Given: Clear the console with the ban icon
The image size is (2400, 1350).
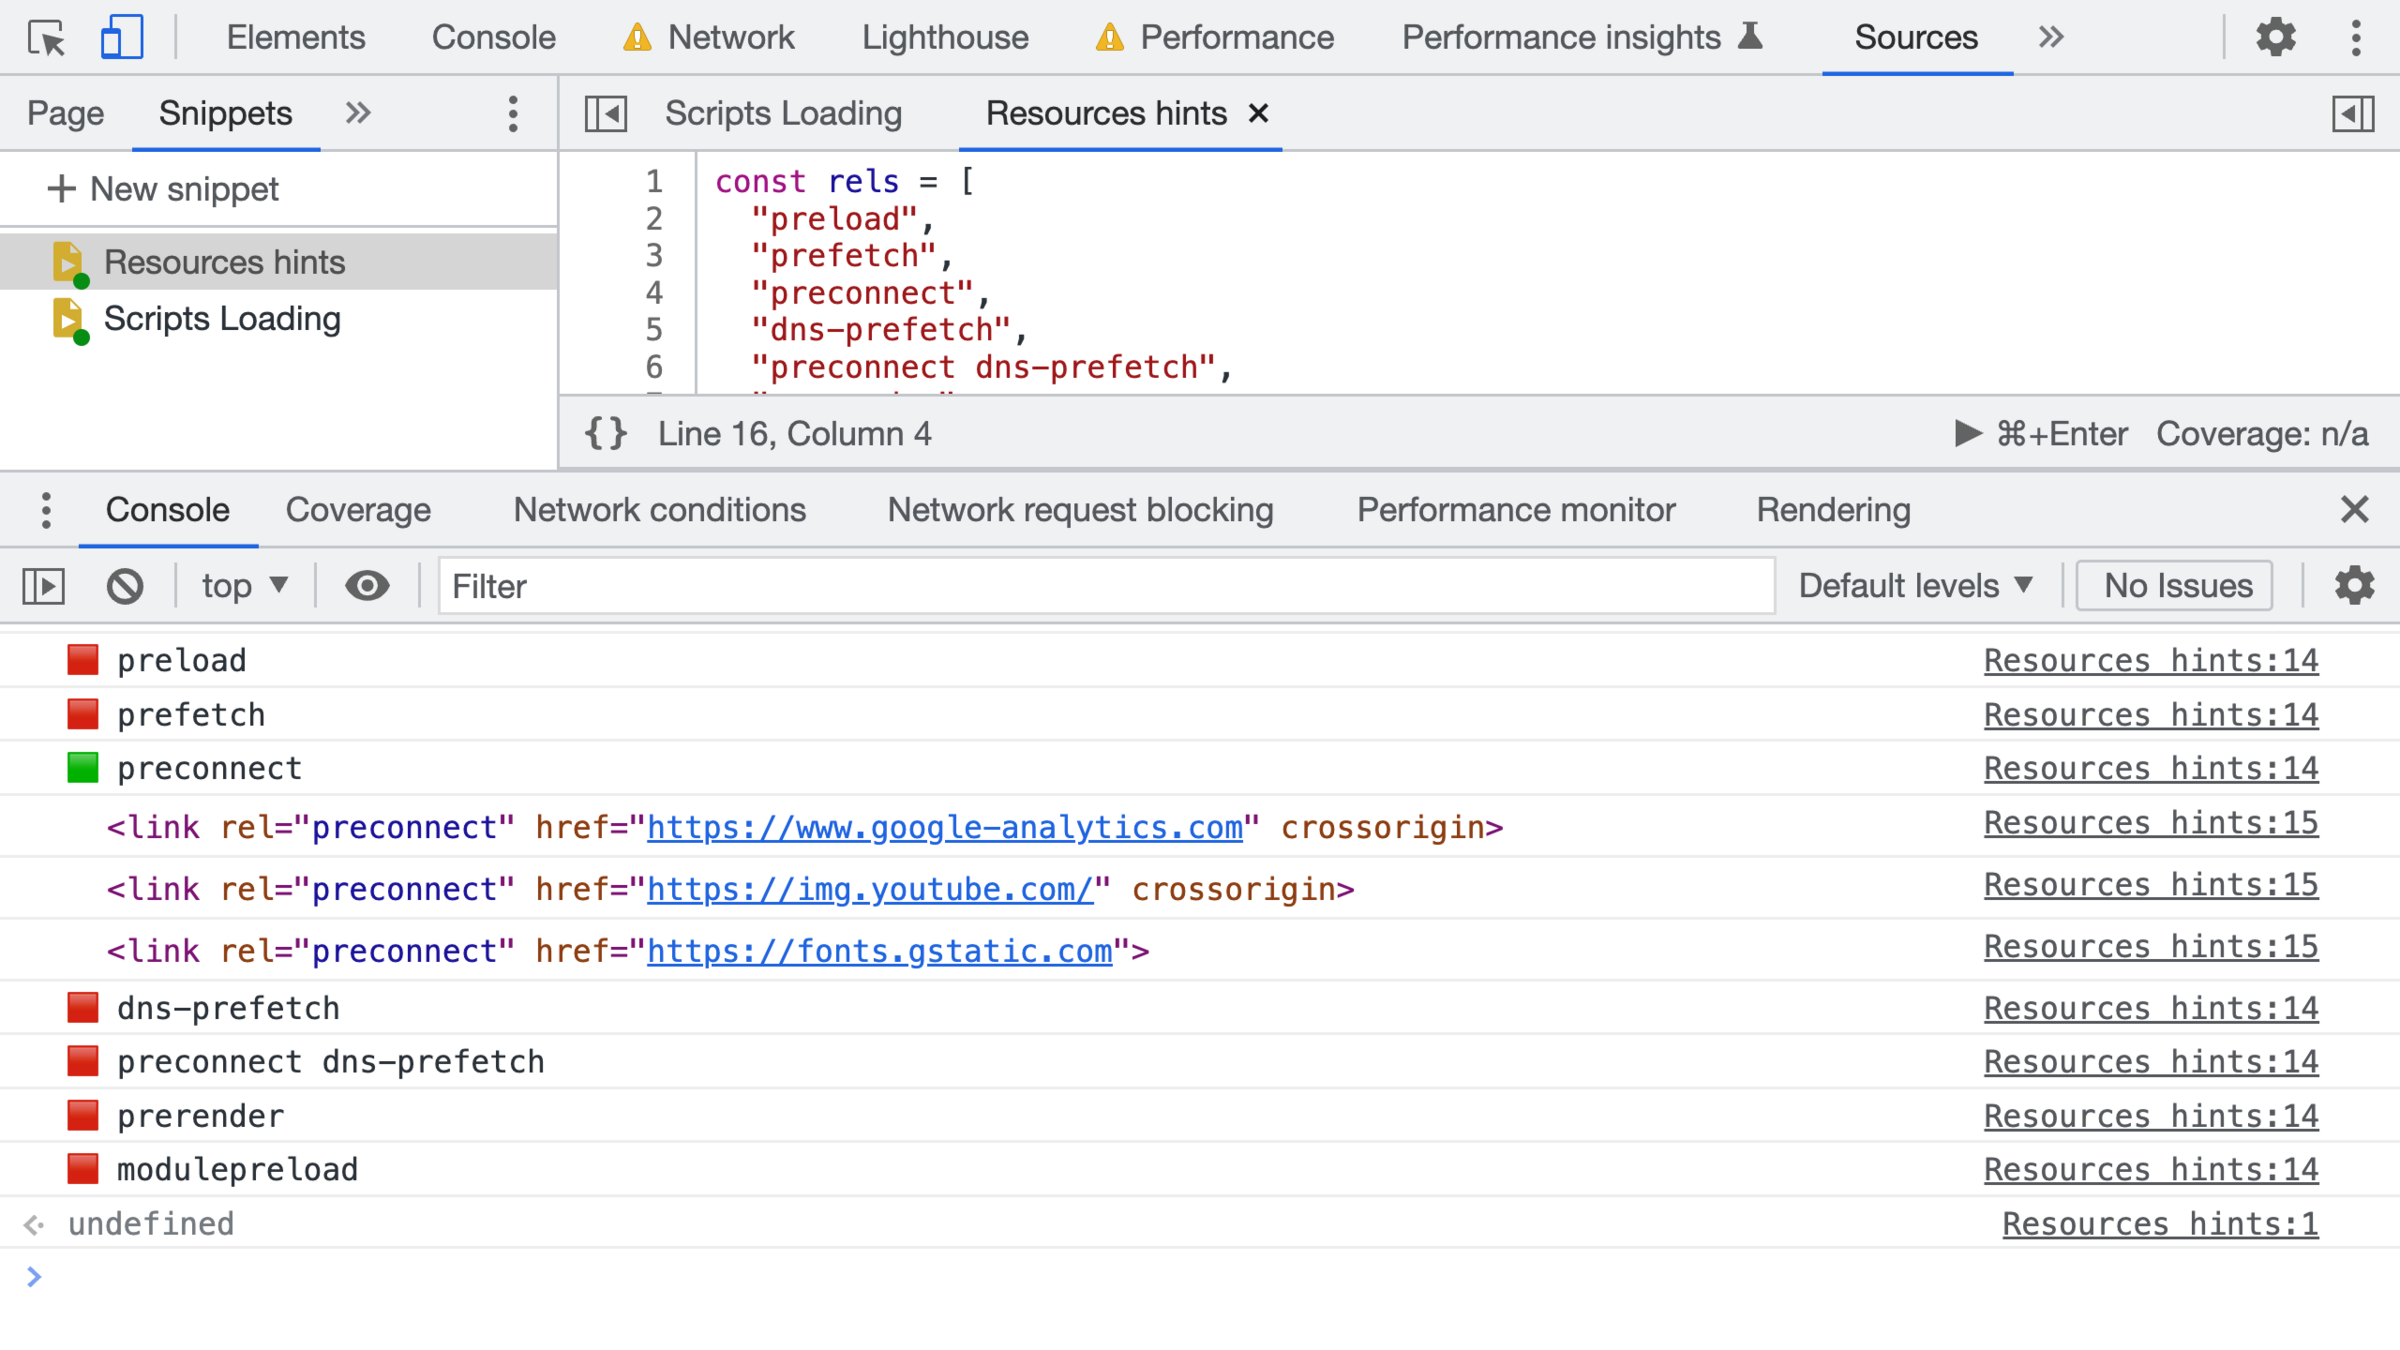Looking at the screenshot, I should pos(125,586).
